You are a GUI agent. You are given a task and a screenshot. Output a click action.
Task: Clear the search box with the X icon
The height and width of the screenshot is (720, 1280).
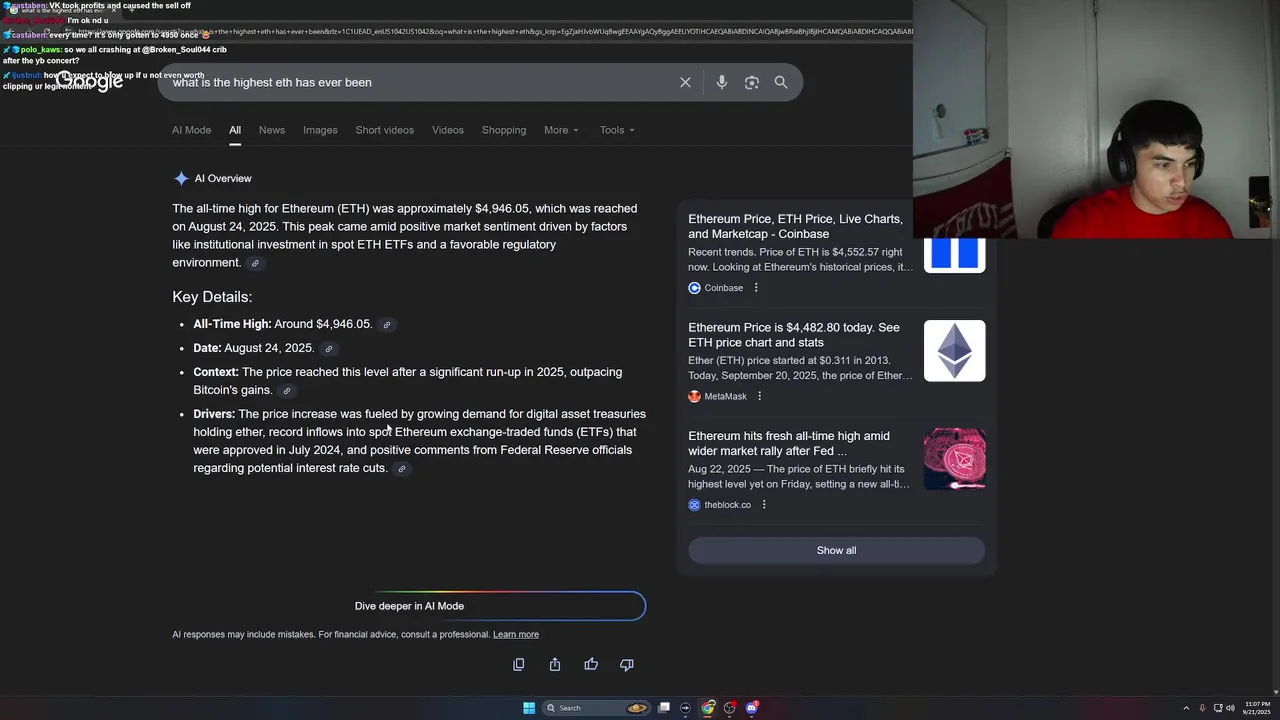(685, 82)
